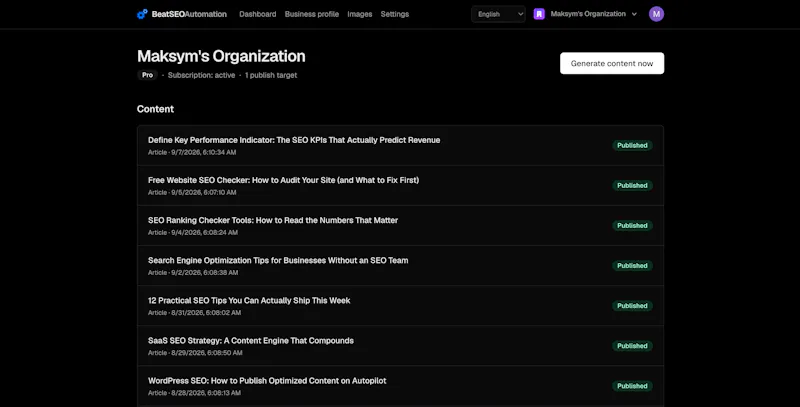
Task: Click Published badge on Free Website SEO Checker row
Action: tap(632, 186)
